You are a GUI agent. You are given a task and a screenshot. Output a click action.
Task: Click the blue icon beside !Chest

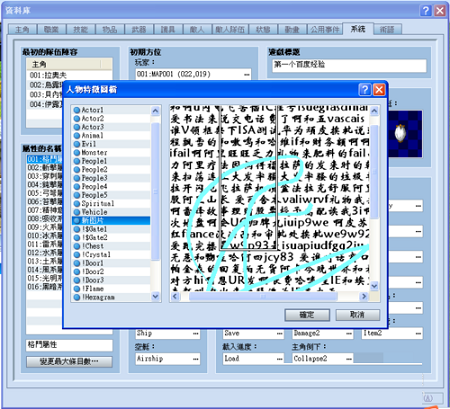coord(77,246)
